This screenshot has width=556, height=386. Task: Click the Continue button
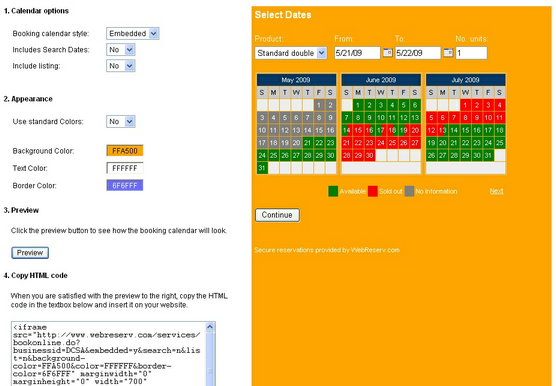277,215
